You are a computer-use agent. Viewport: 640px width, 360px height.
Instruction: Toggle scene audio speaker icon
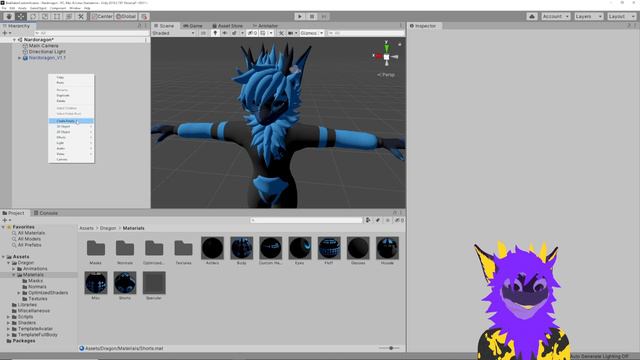tap(224, 33)
